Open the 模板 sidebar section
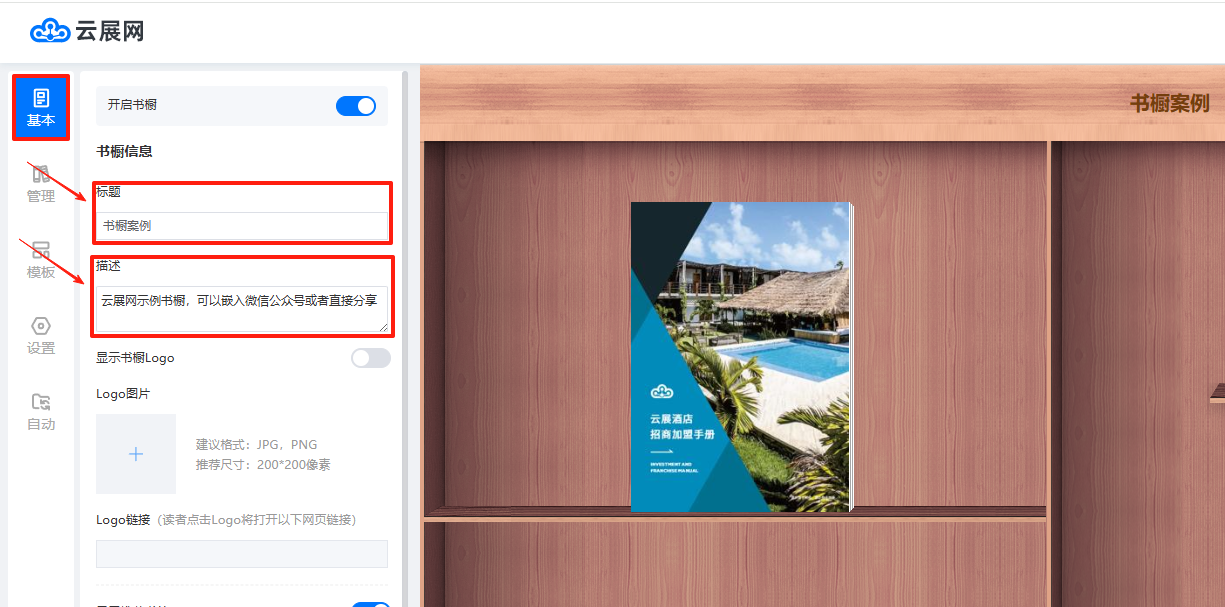This screenshot has width=1225, height=607. pyautogui.click(x=41, y=260)
